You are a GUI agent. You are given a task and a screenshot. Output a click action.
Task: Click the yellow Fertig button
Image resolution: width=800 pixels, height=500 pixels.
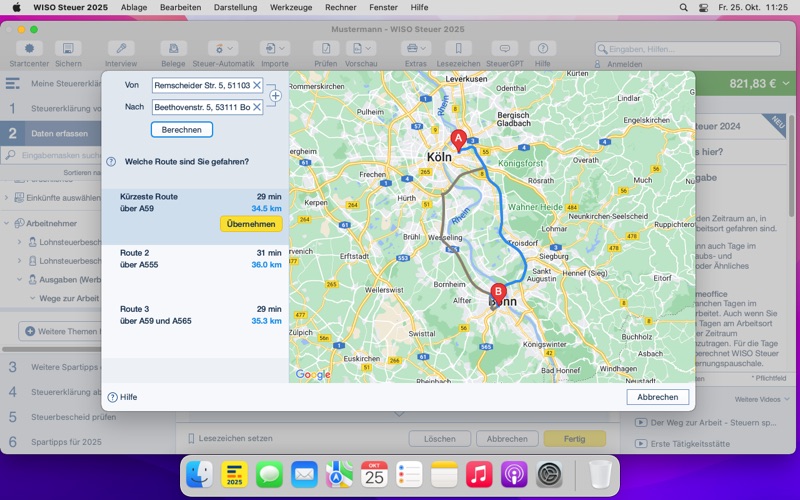tap(574, 439)
